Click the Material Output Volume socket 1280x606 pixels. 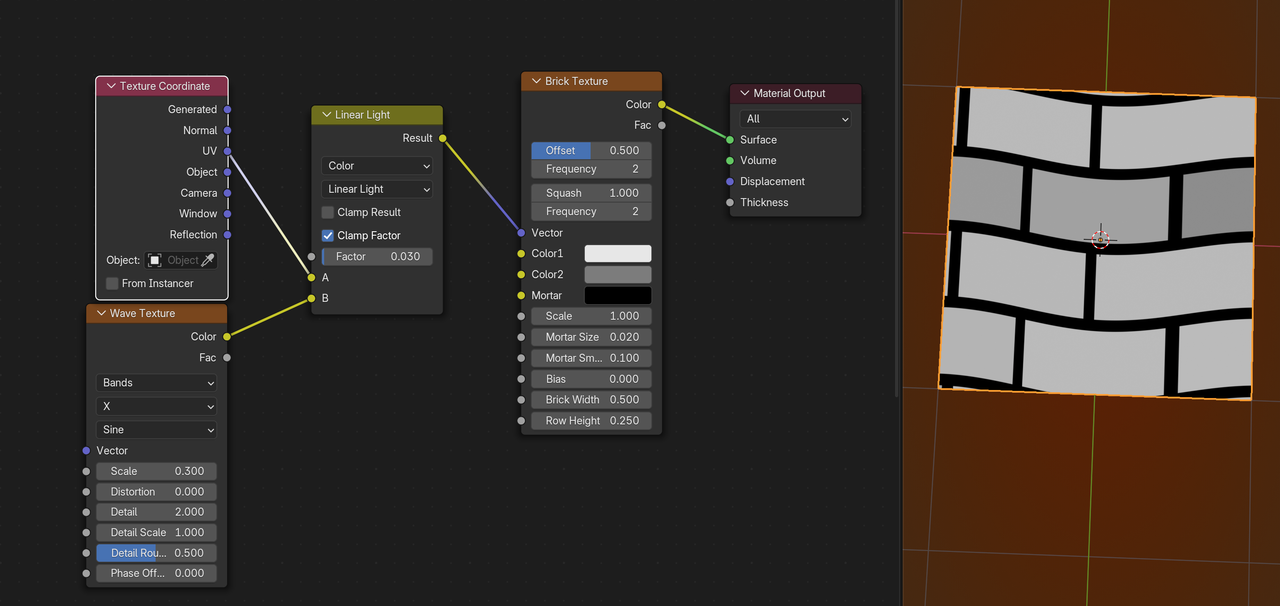730,160
